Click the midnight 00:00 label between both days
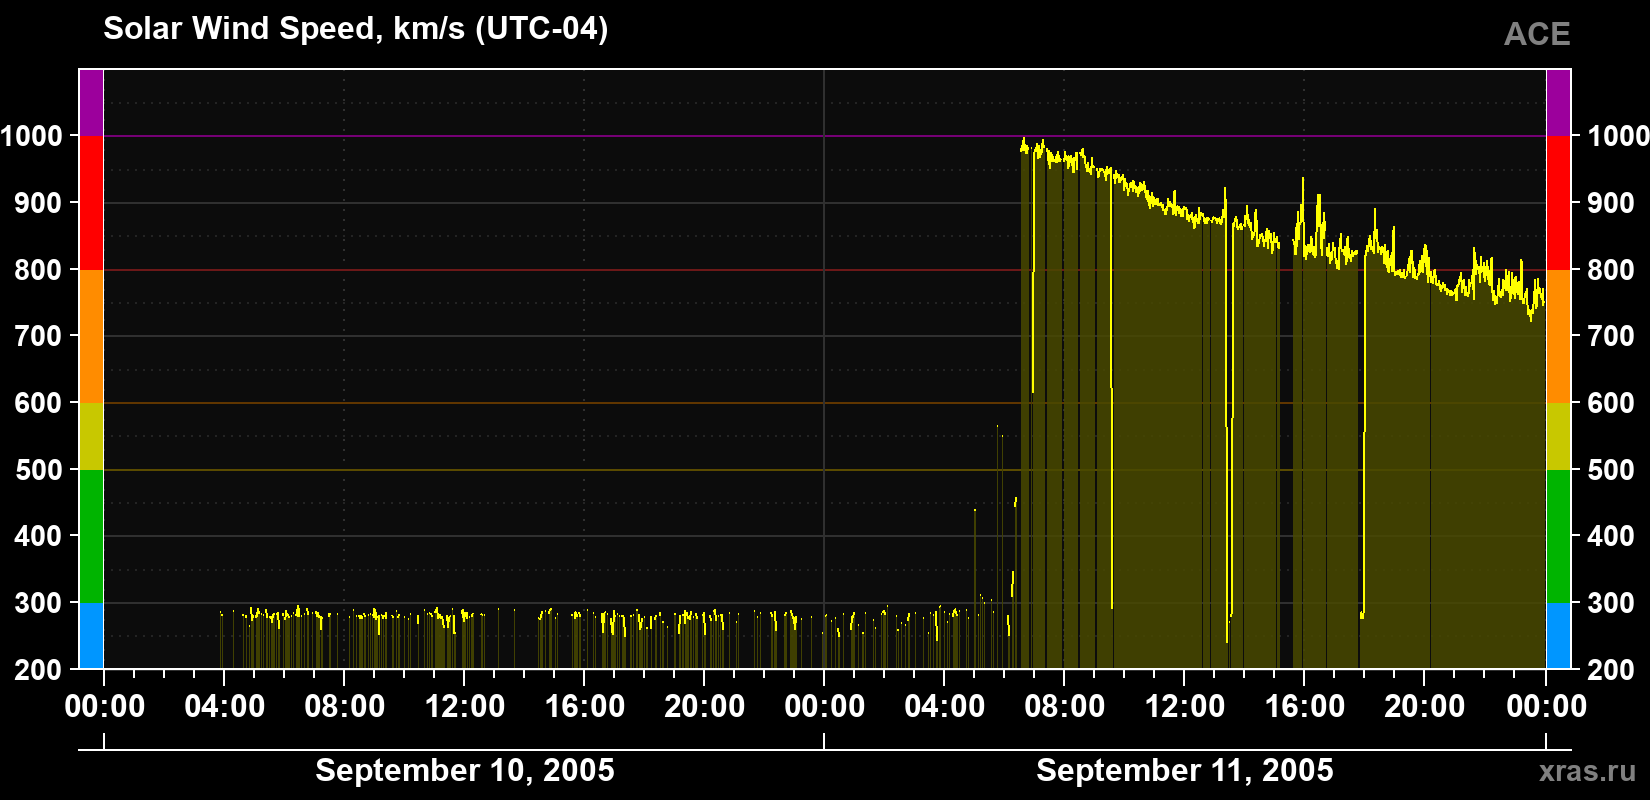1650x800 pixels. point(825,706)
